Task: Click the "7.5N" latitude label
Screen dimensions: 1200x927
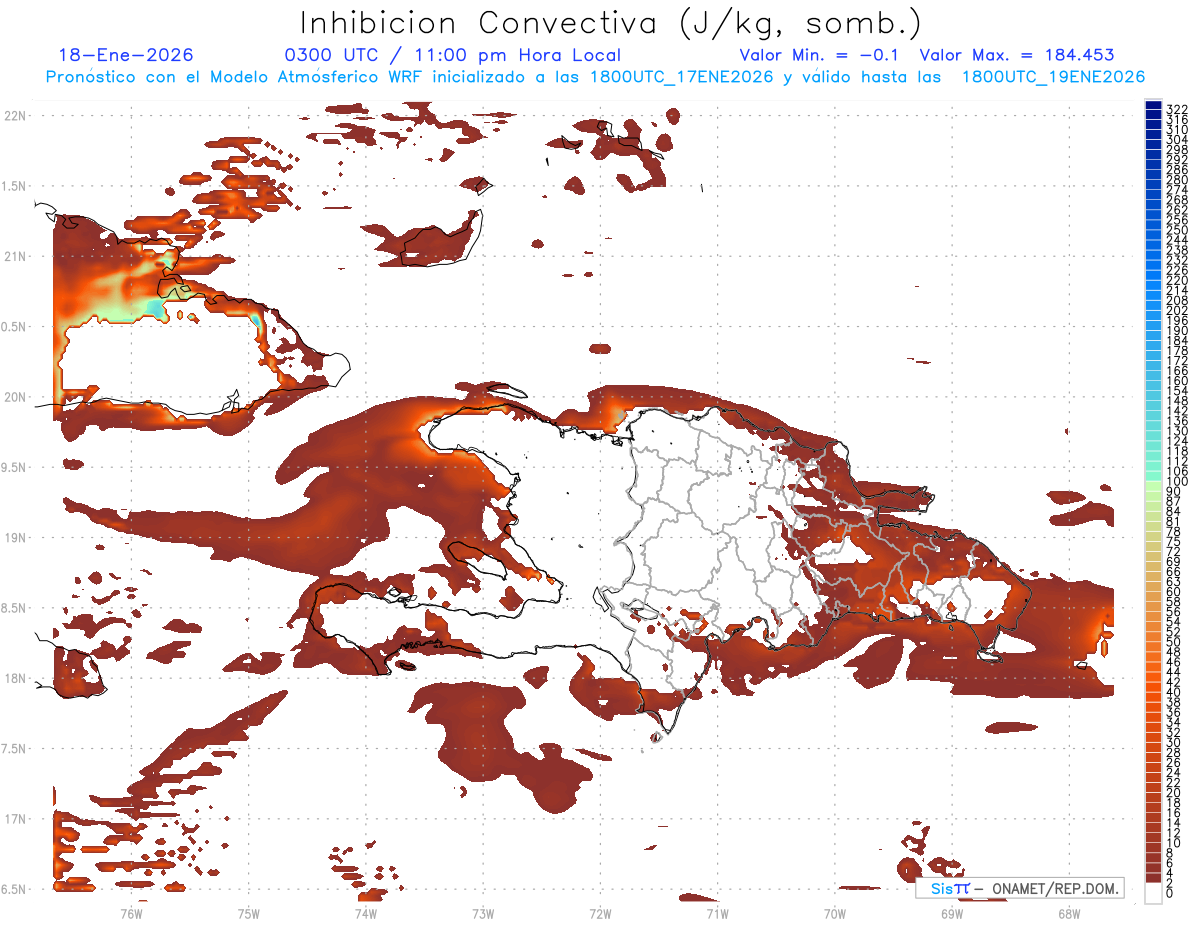Action: coord(15,749)
